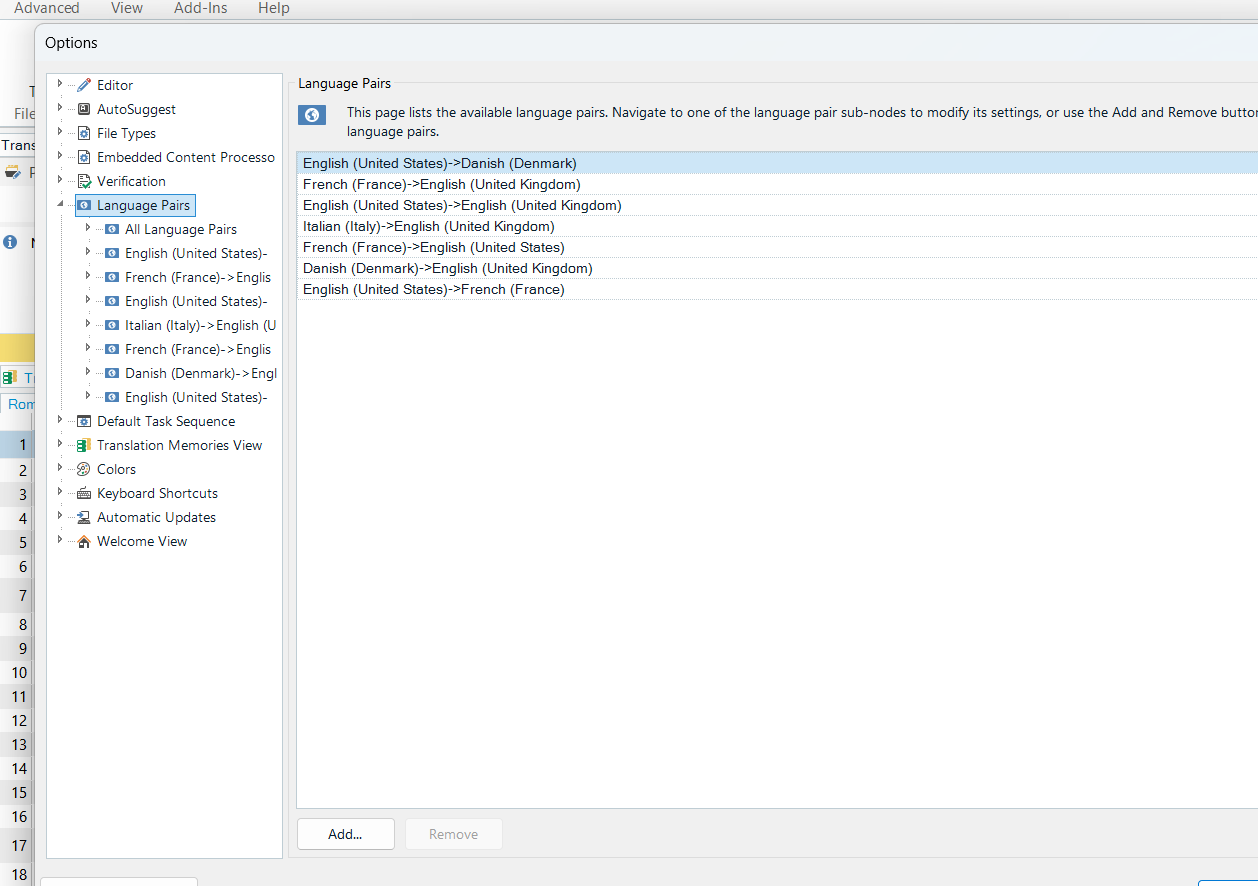This screenshot has width=1258, height=886.
Task: Click the Keyboard Shortcuts keyboard icon
Action: coord(84,493)
